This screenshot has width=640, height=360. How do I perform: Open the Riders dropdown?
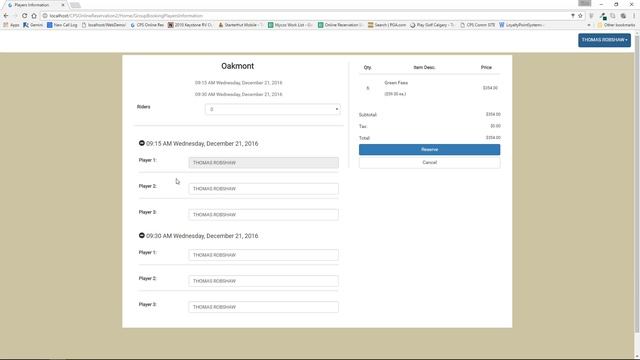272,109
